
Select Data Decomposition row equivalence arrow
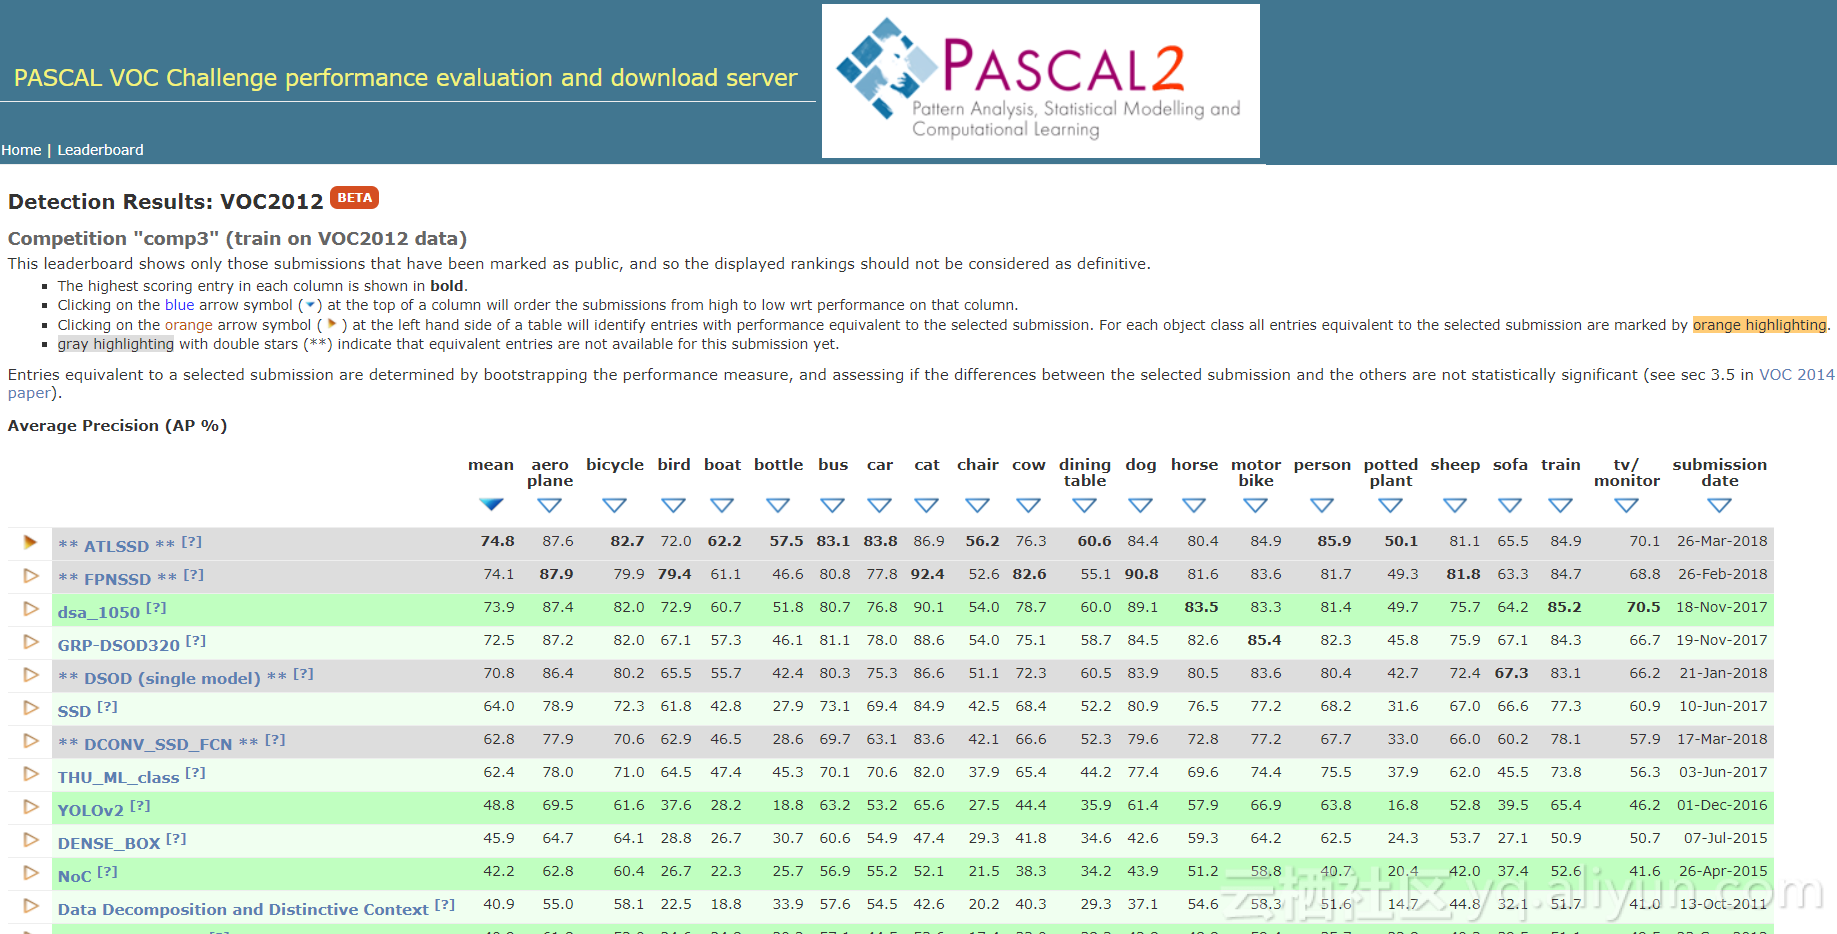30,905
